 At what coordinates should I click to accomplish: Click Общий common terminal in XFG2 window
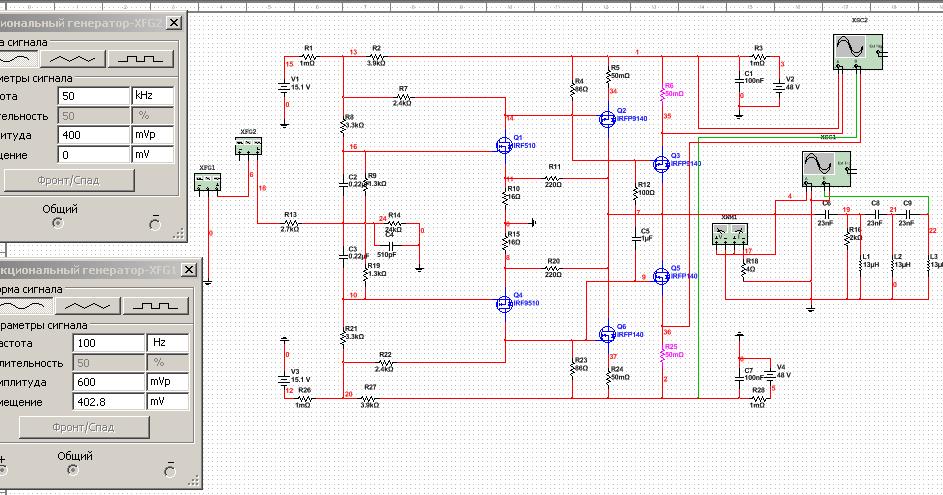coord(58,223)
